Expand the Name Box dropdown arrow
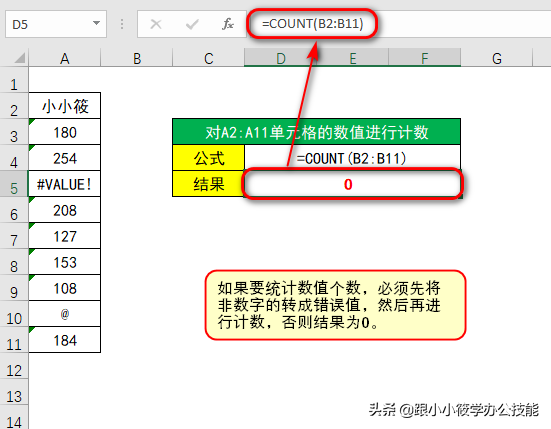The image size is (551, 429). click(x=96, y=23)
